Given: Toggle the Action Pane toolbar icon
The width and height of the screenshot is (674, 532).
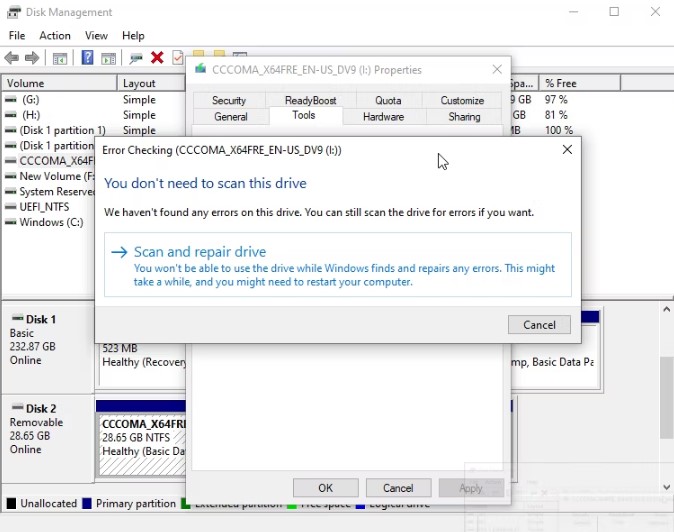Looking at the screenshot, I should [x=108, y=58].
